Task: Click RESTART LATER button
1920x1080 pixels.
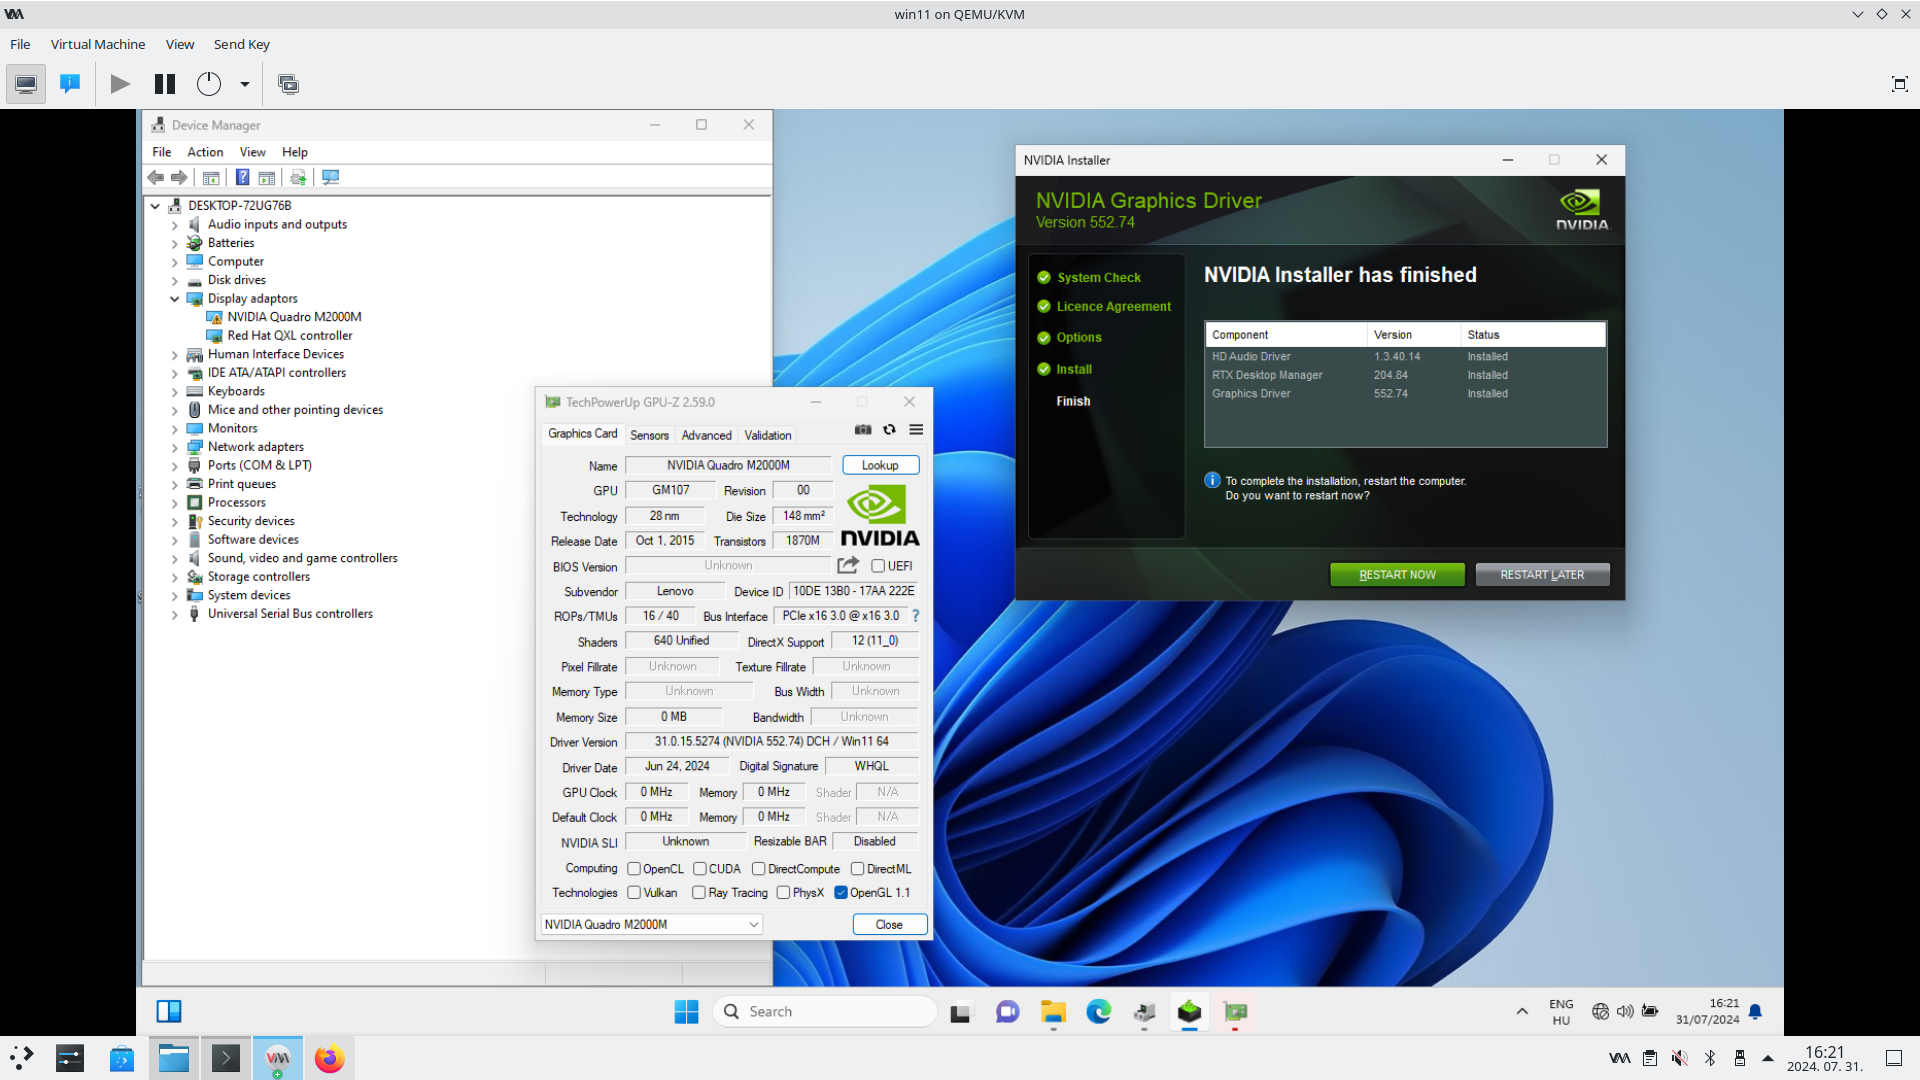Action: pyautogui.click(x=1542, y=575)
